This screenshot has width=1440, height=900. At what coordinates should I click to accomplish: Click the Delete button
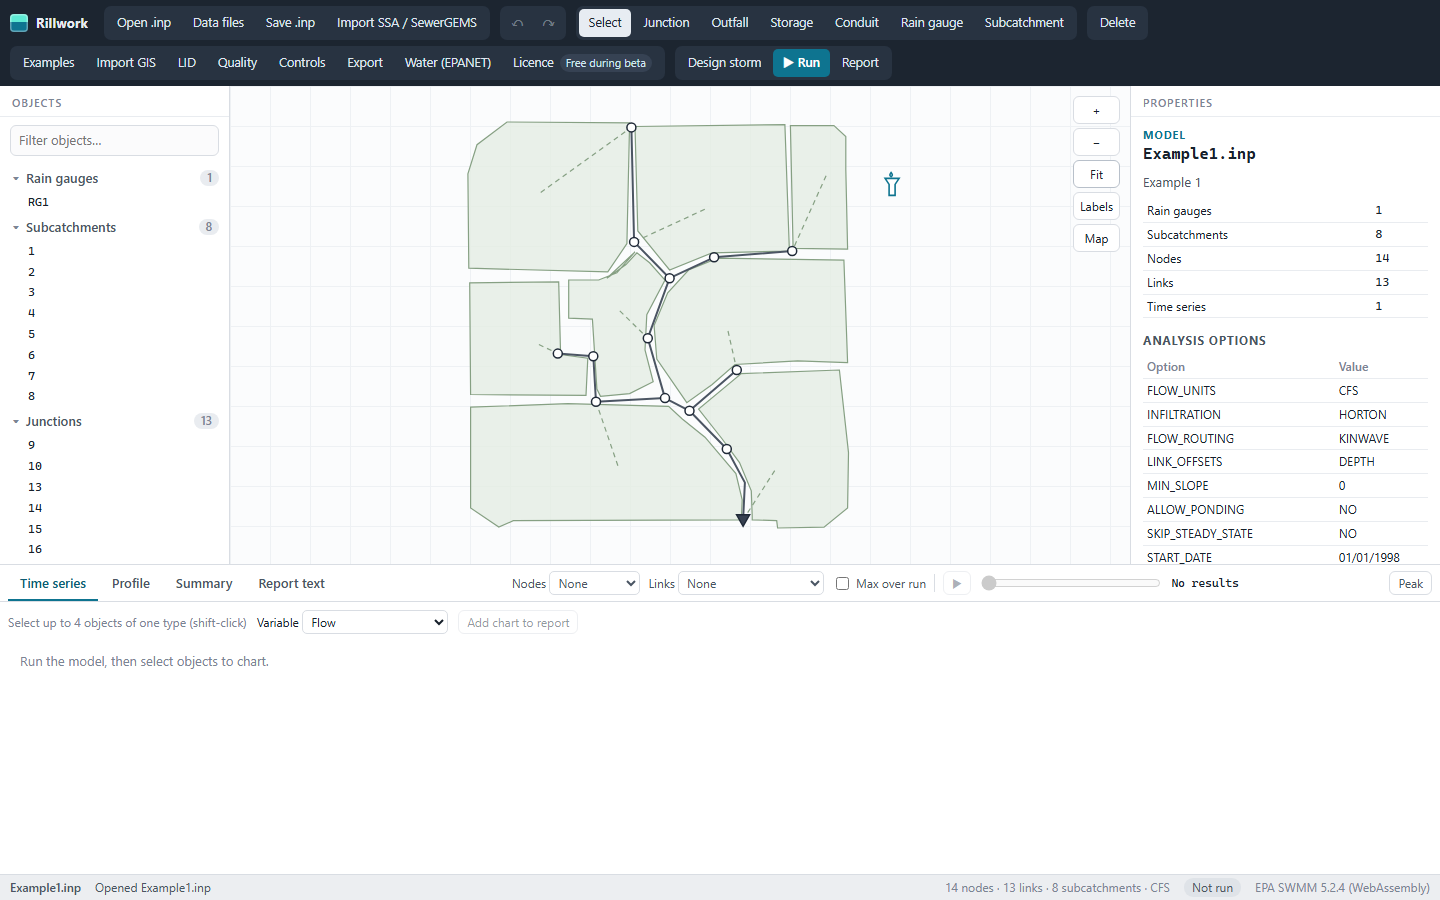(x=1117, y=23)
